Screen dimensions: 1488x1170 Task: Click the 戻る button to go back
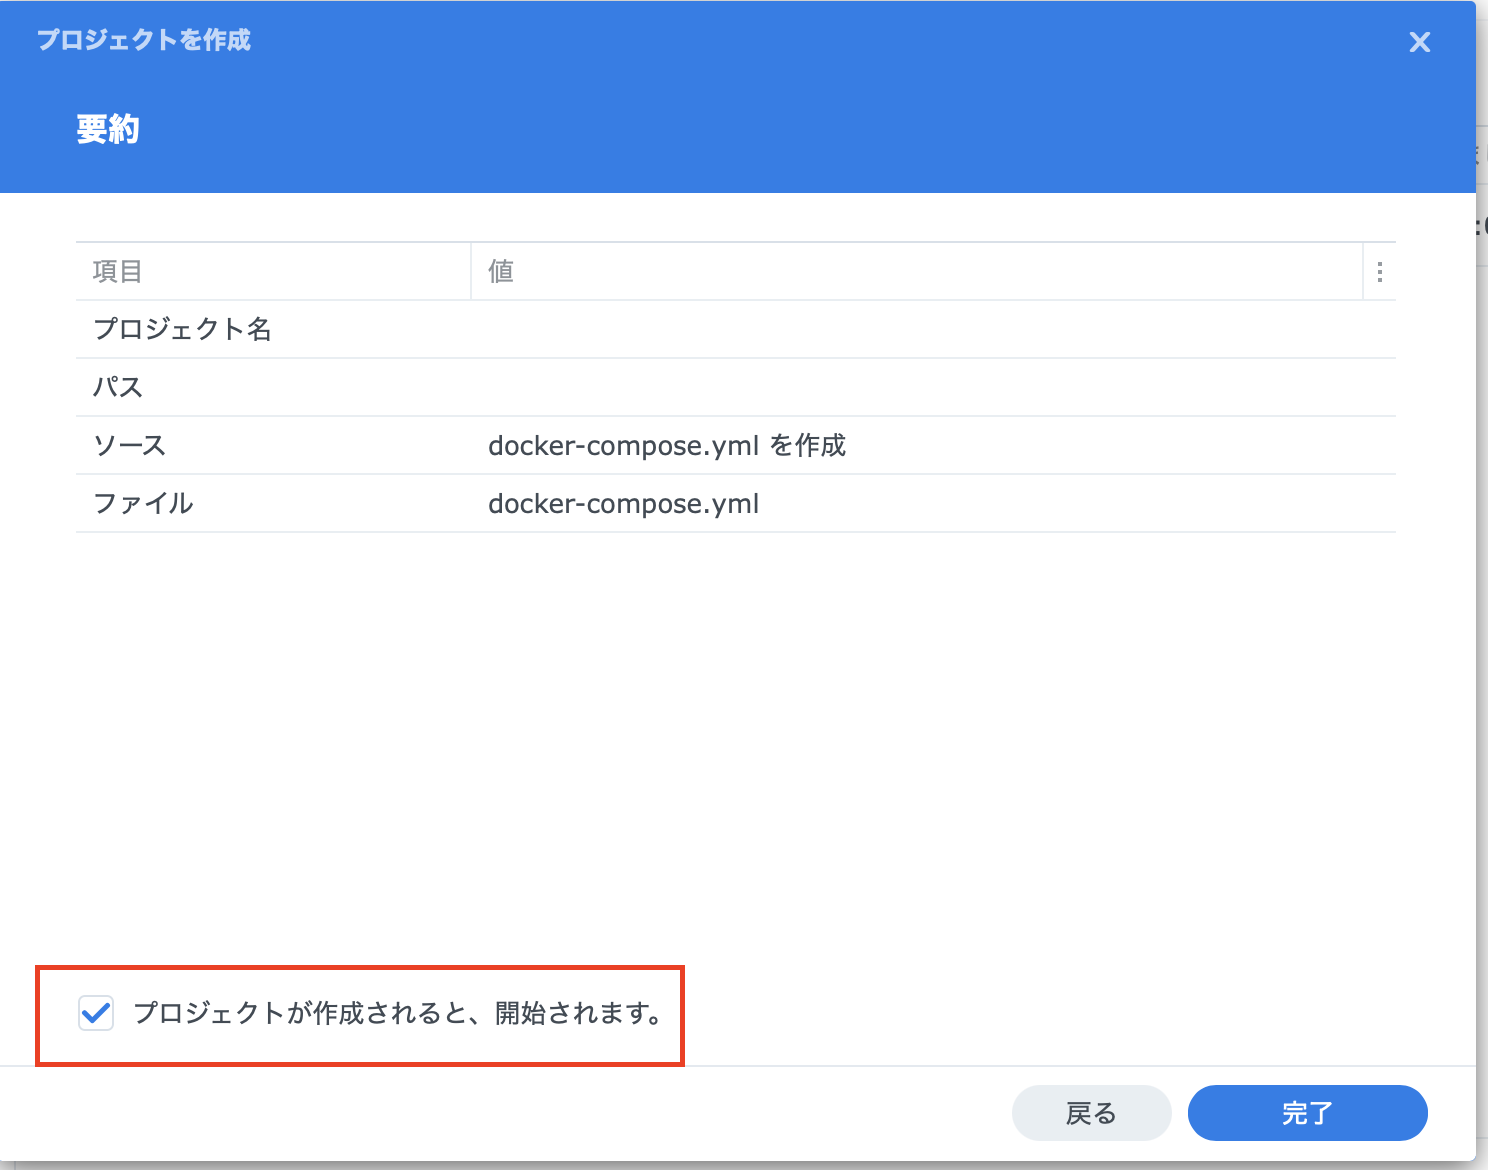pos(1091,1112)
